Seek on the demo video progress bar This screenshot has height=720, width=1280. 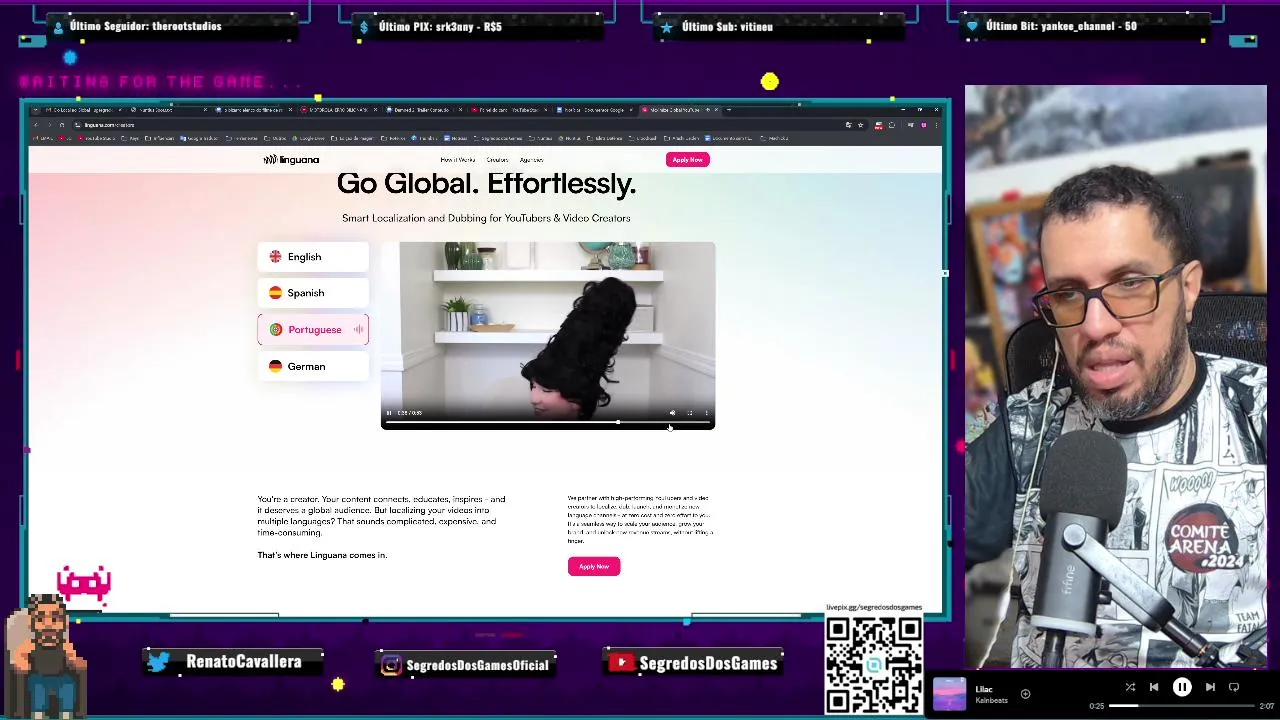[x=548, y=423]
